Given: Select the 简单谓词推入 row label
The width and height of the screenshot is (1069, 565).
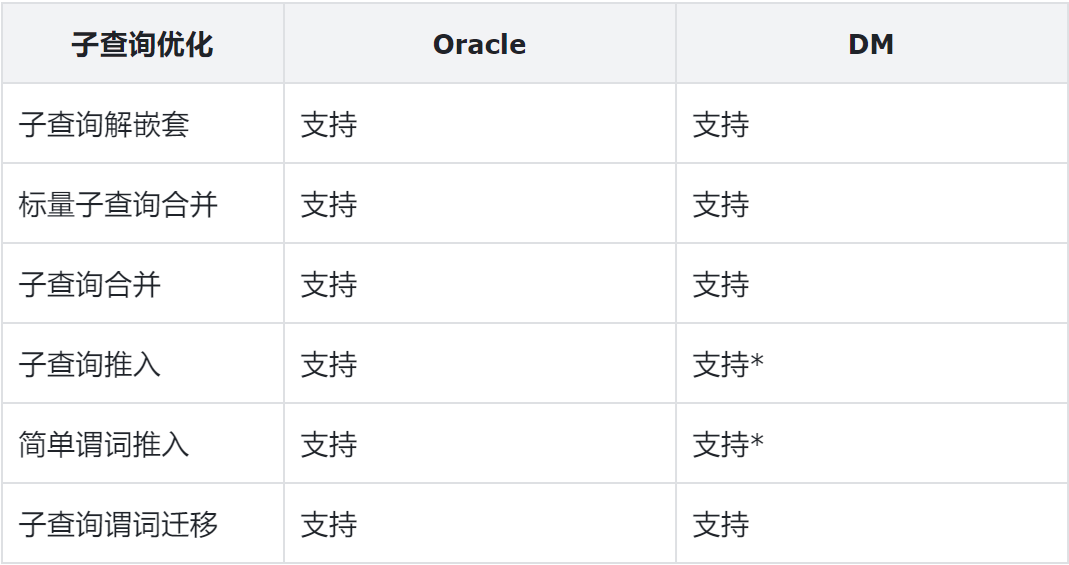Looking at the screenshot, I should (104, 445).
